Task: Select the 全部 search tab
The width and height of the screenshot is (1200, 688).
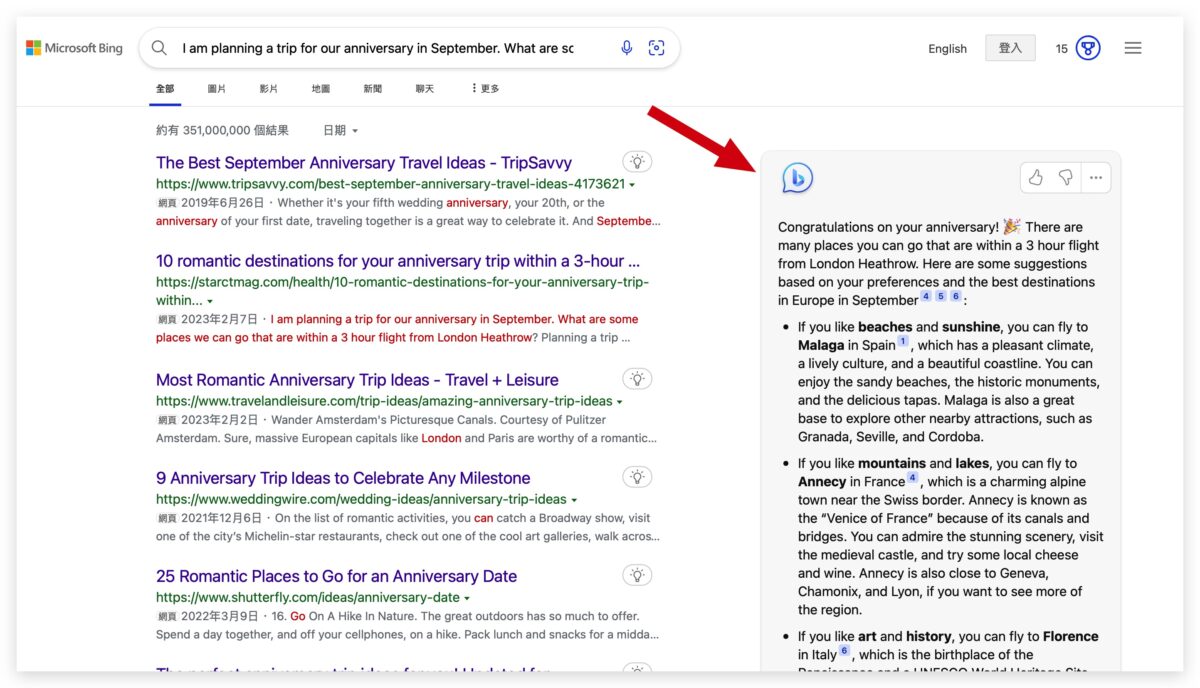Action: 165,89
